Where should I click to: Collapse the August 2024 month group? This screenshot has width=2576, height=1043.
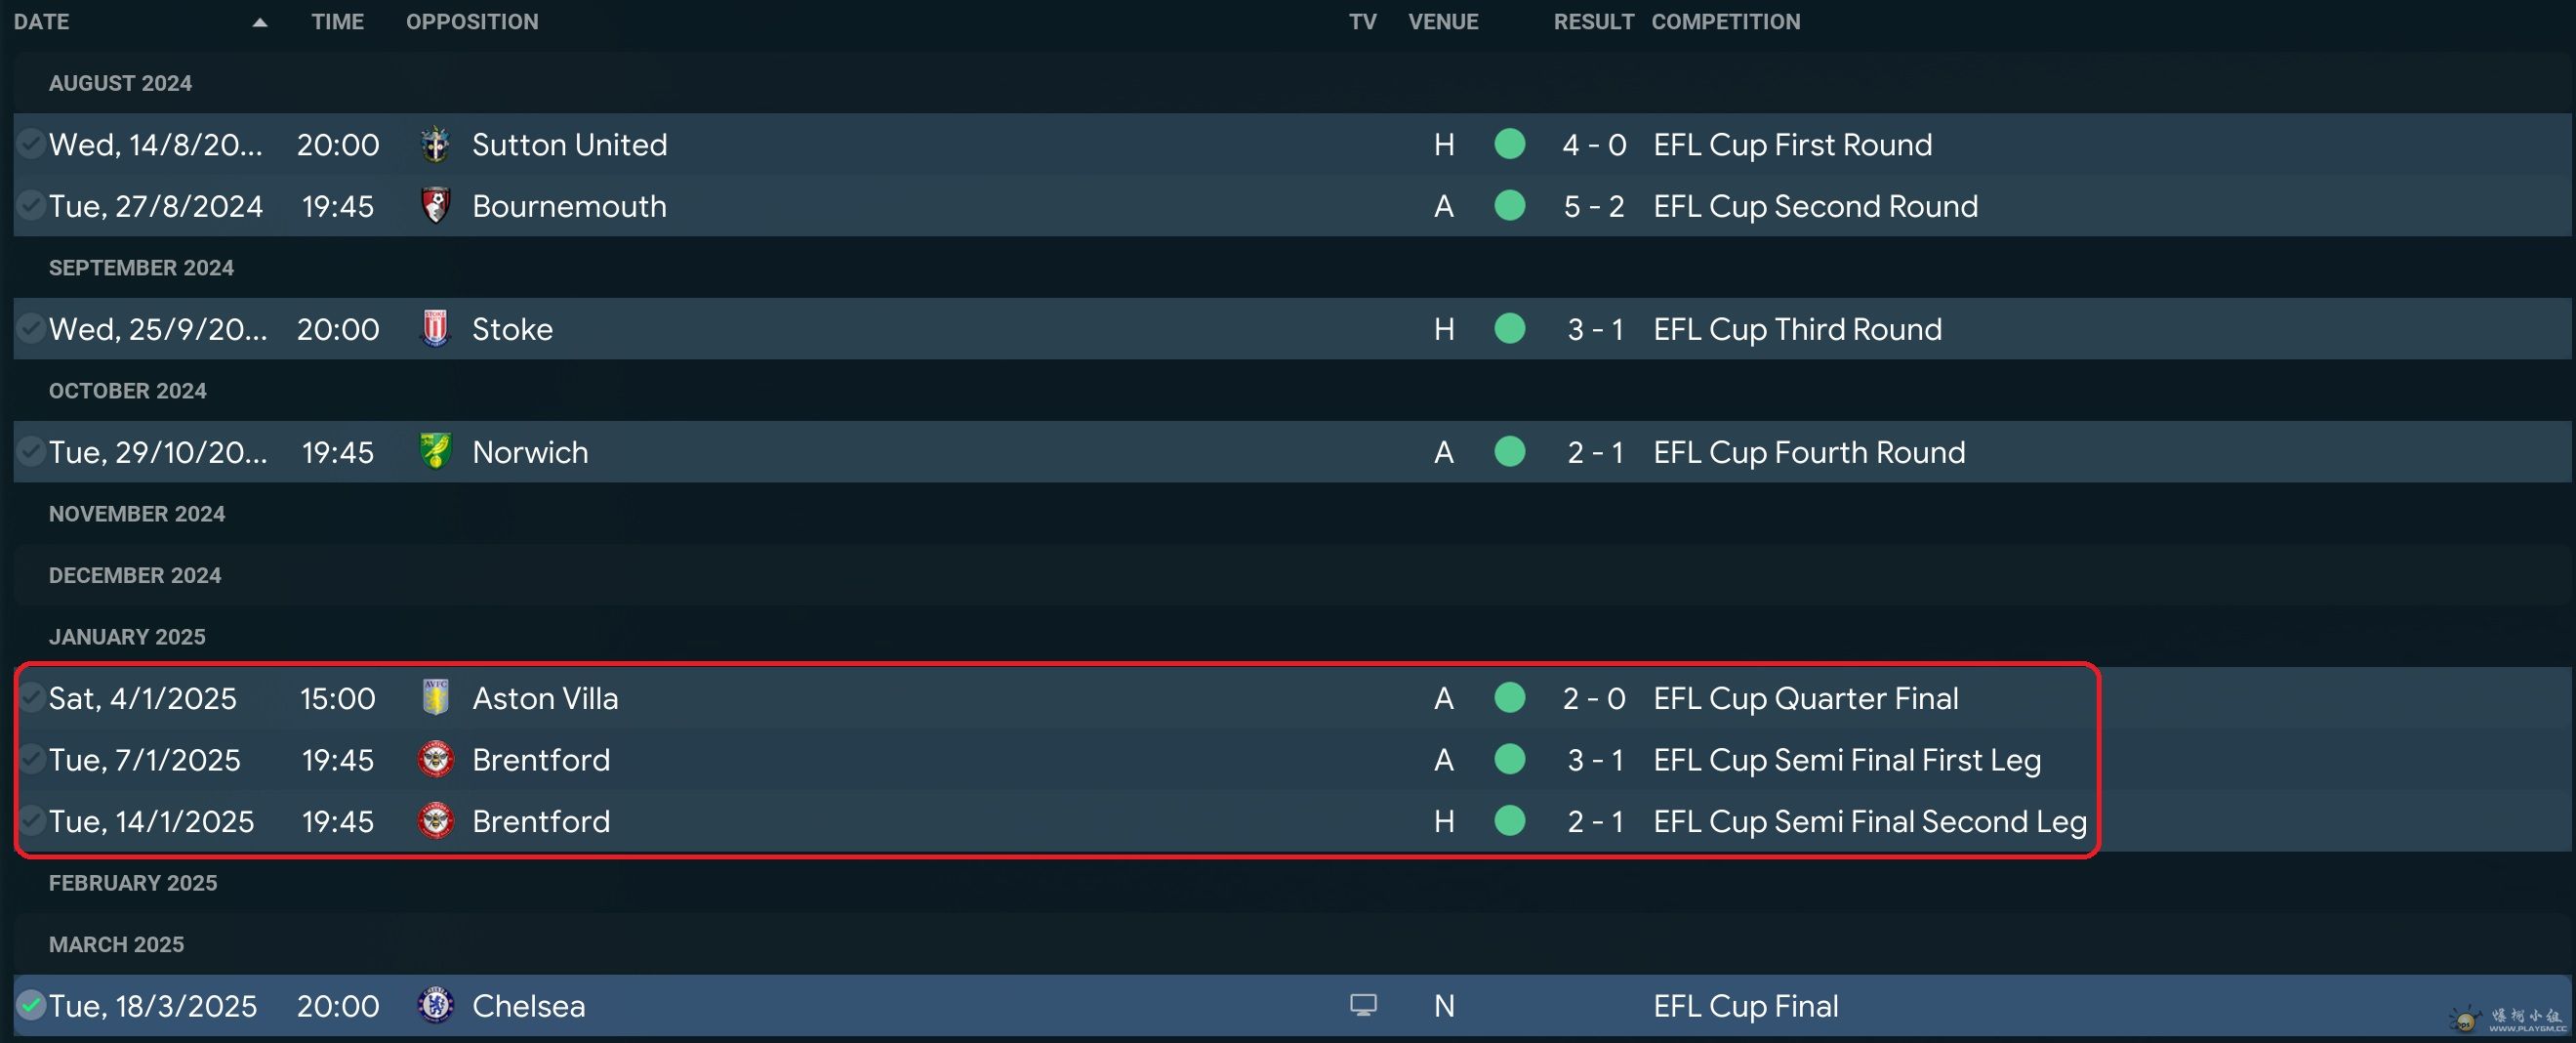[x=120, y=83]
